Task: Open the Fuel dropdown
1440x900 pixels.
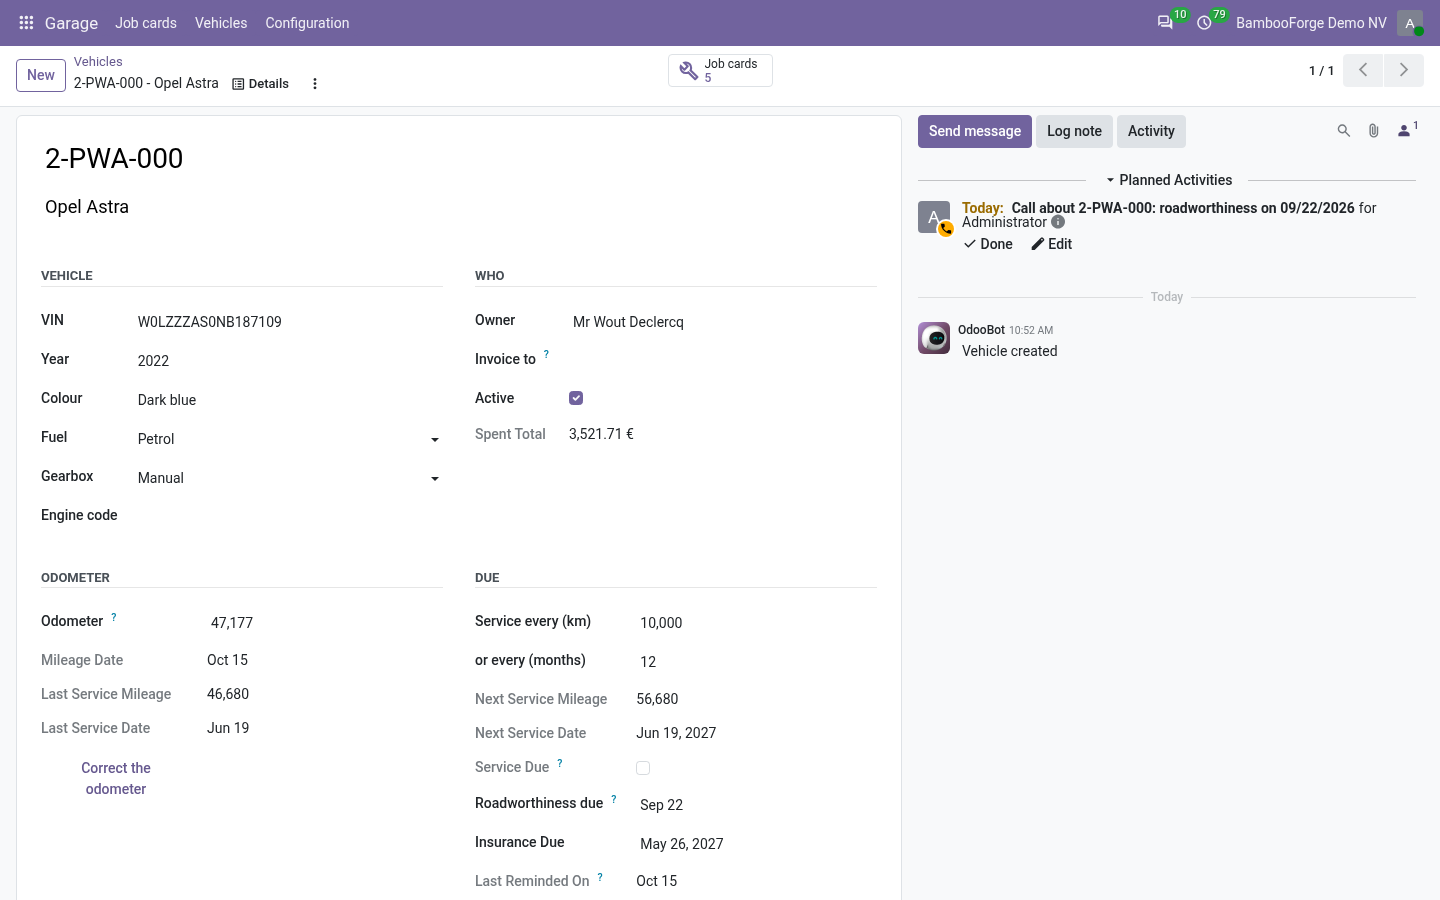Action: tap(288, 439)
